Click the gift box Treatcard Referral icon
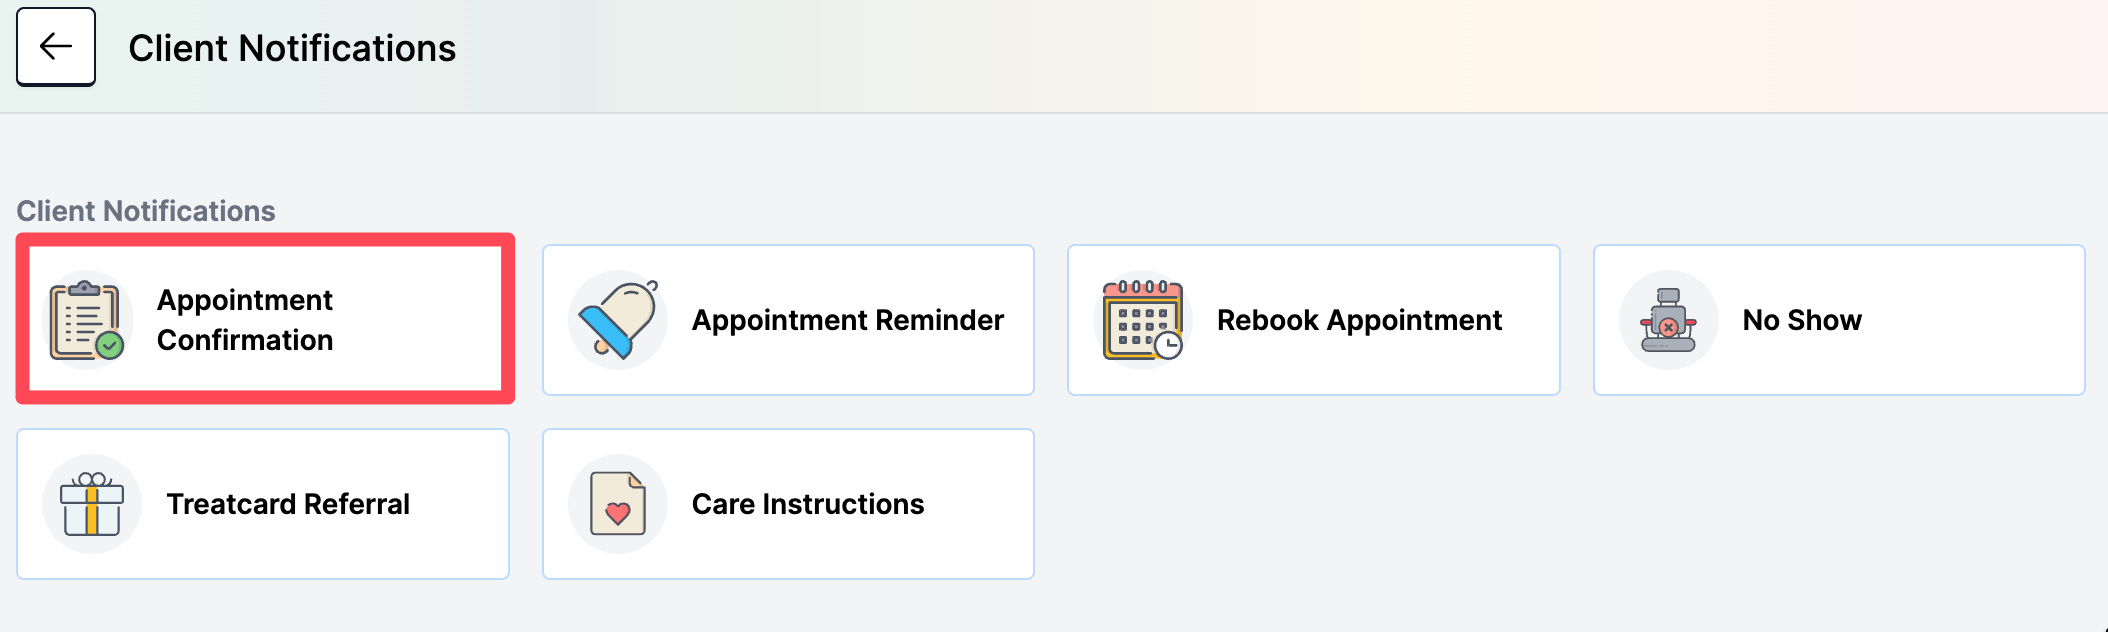Viewport: 2108px width, 632px height. tap(92, 504)
